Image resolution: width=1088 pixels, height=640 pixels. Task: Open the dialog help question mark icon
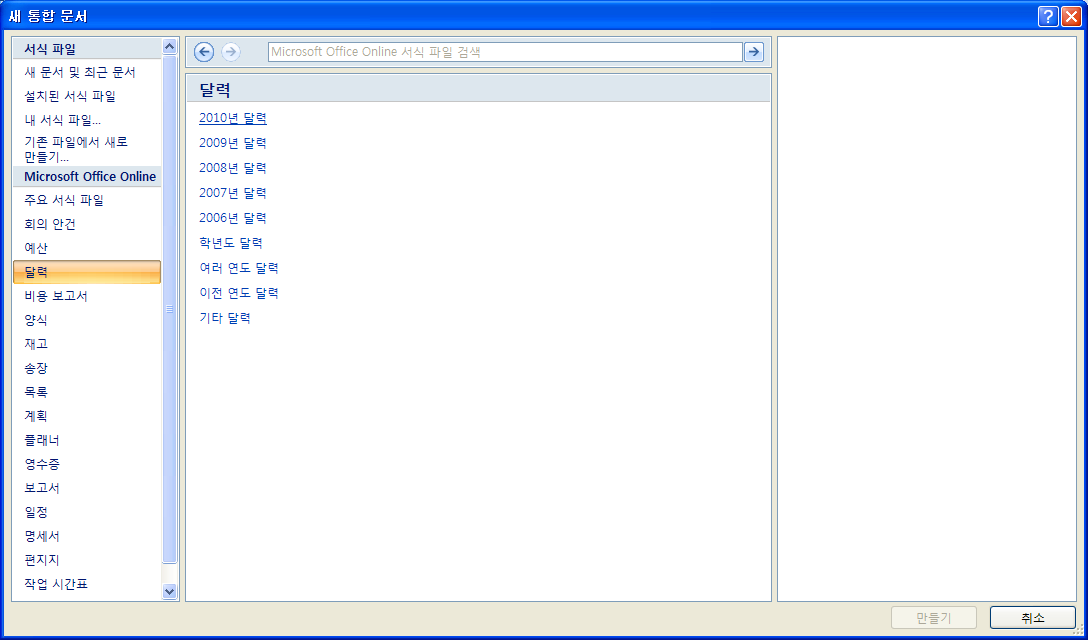(x=1048, y=16)
